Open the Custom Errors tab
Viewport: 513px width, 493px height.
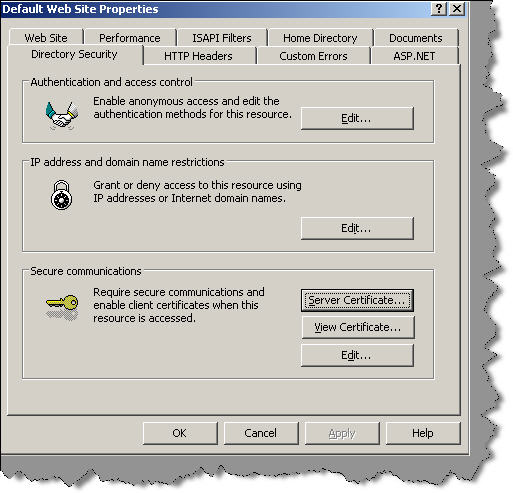tap(313, 56)
